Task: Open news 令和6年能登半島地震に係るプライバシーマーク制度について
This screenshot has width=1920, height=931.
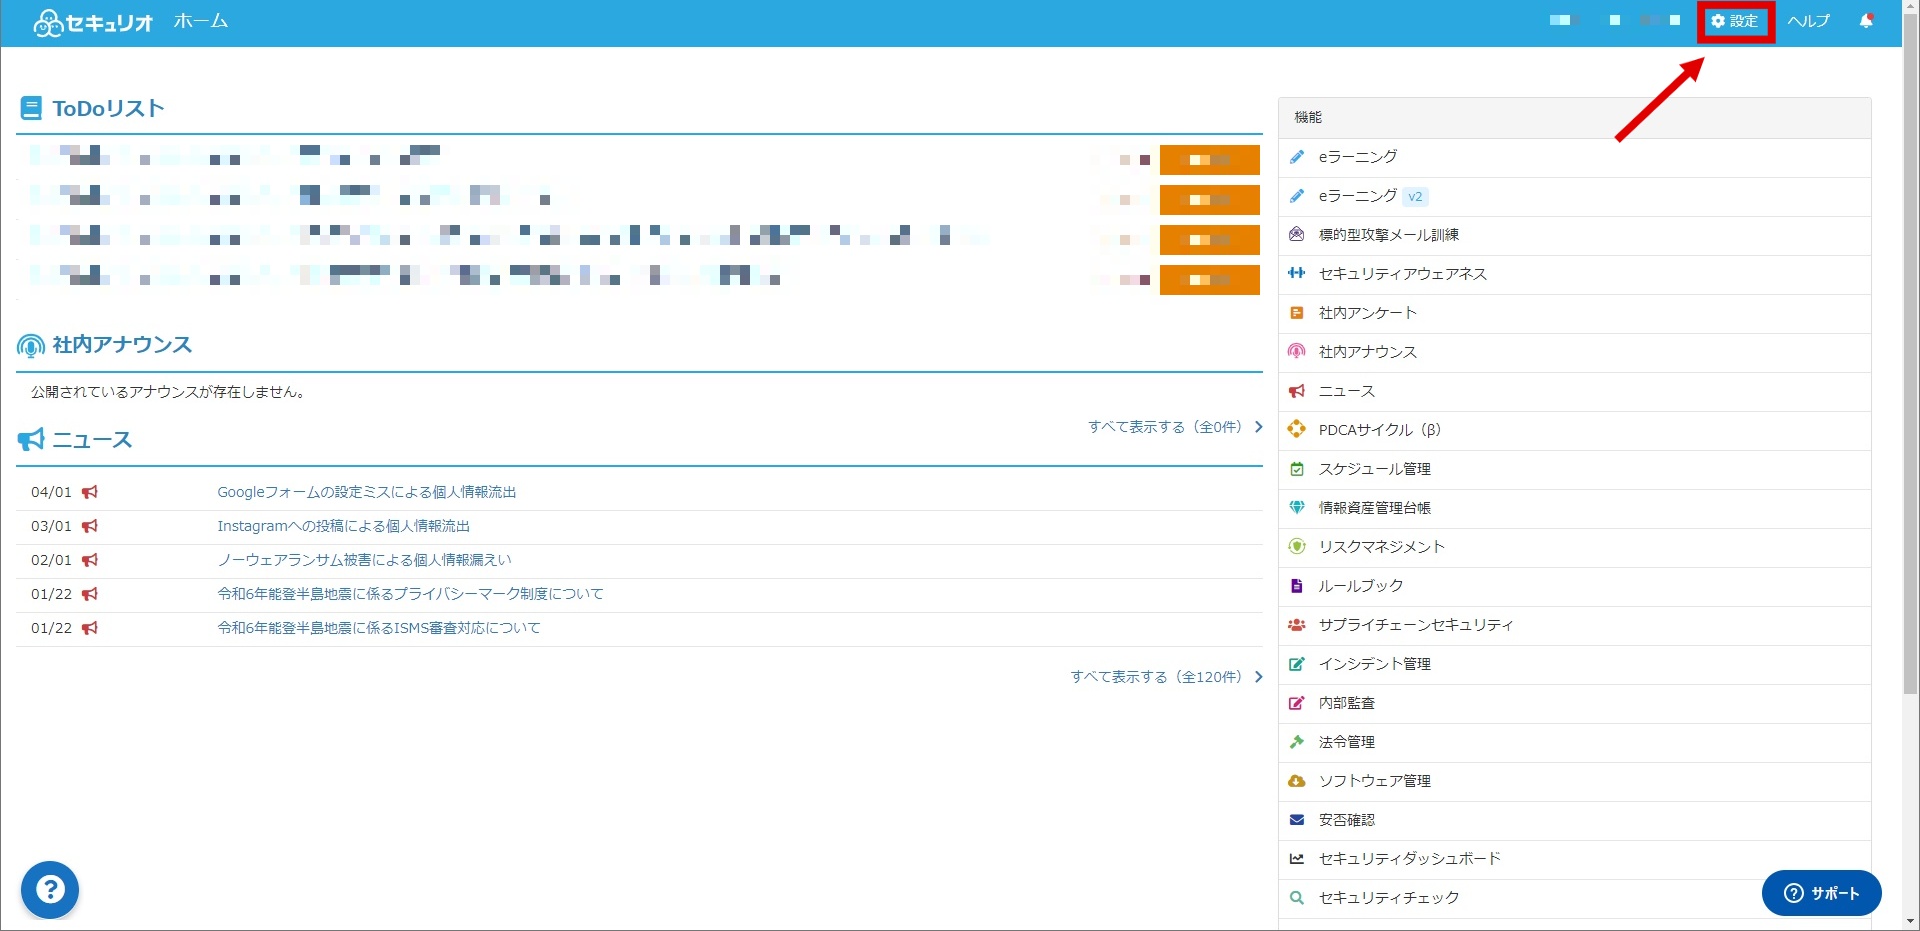Action: [411, 594]
